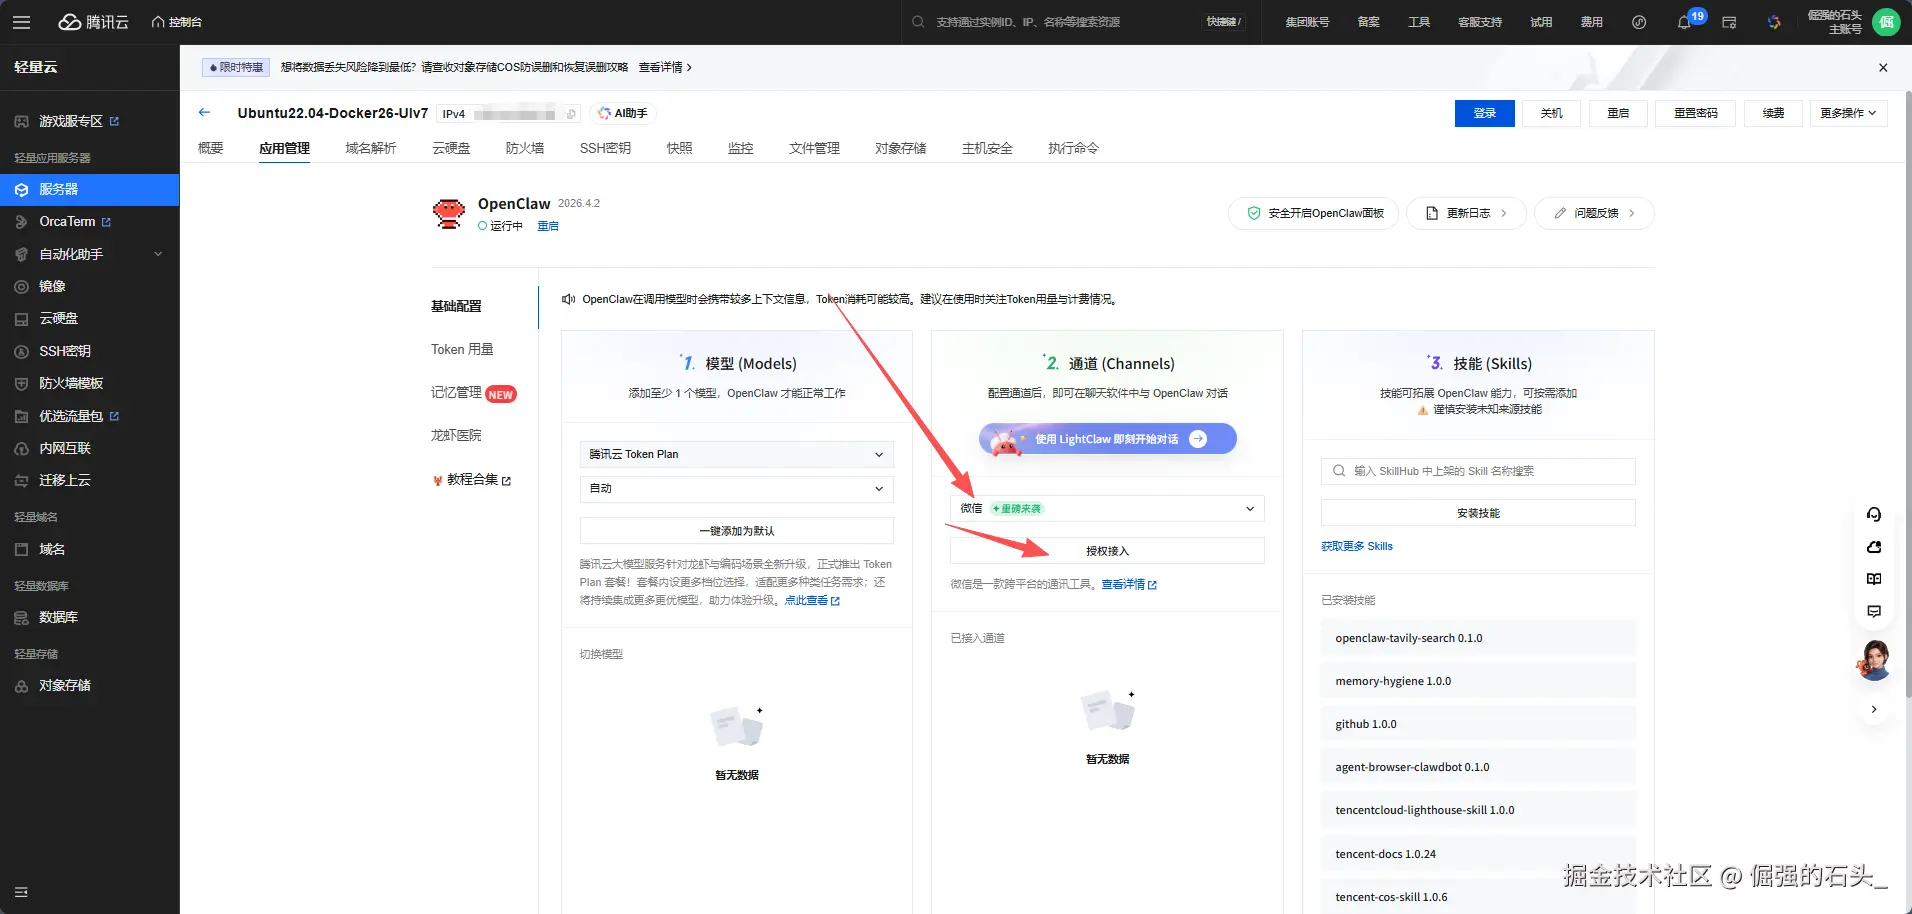1912x914 pixels.
Task: Click the blue 登录 button
Action: (1485, 113)
